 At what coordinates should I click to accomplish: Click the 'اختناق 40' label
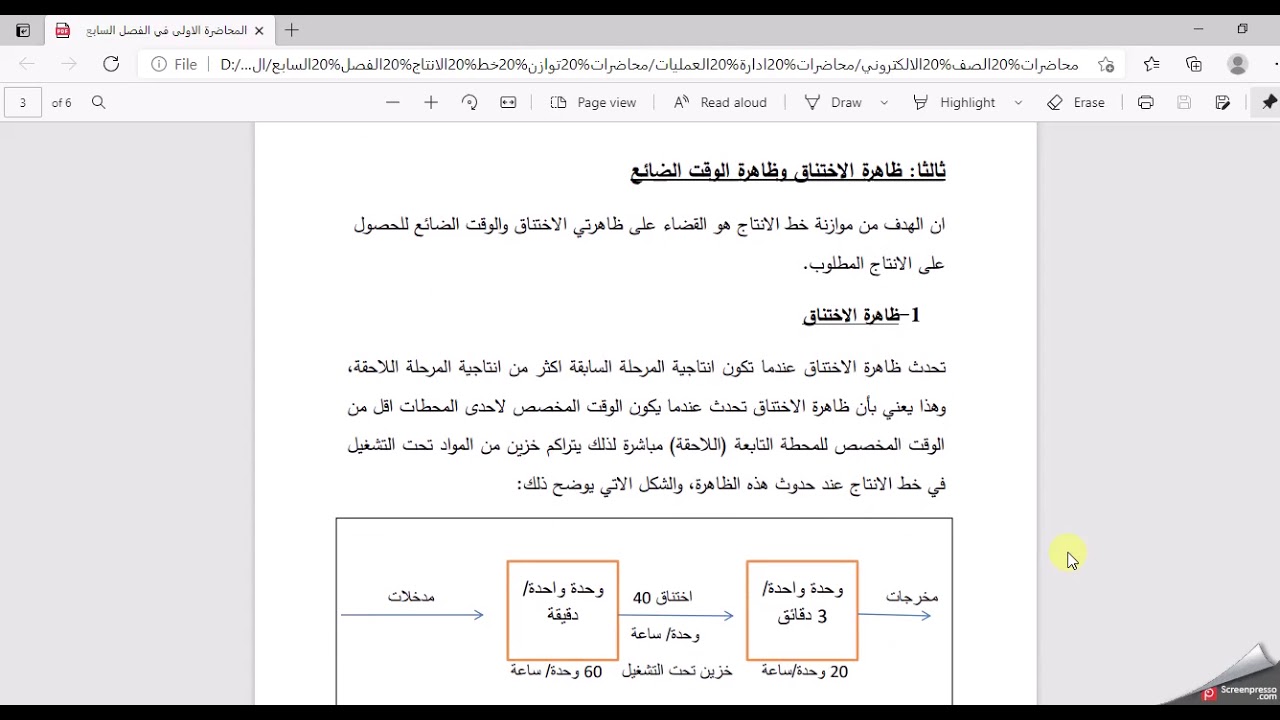click(662, 597)
